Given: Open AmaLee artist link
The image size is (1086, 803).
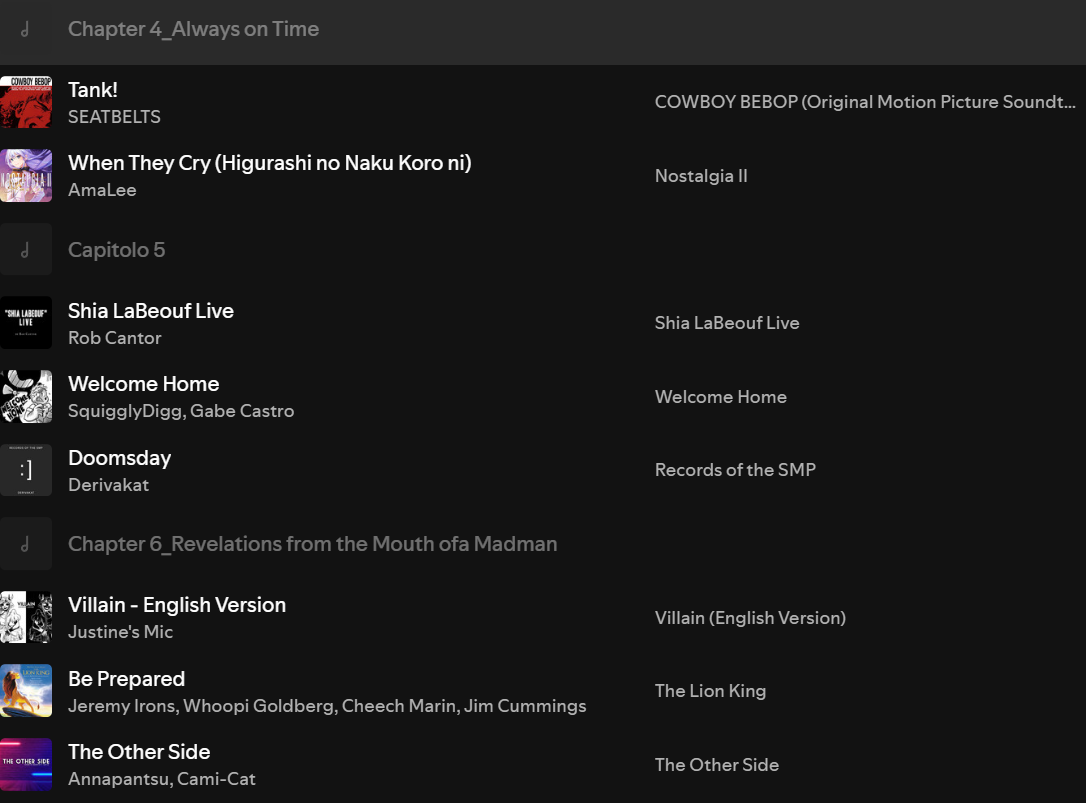Looking at the screenshot, I should pyautogui.click(x=102, y=190).
